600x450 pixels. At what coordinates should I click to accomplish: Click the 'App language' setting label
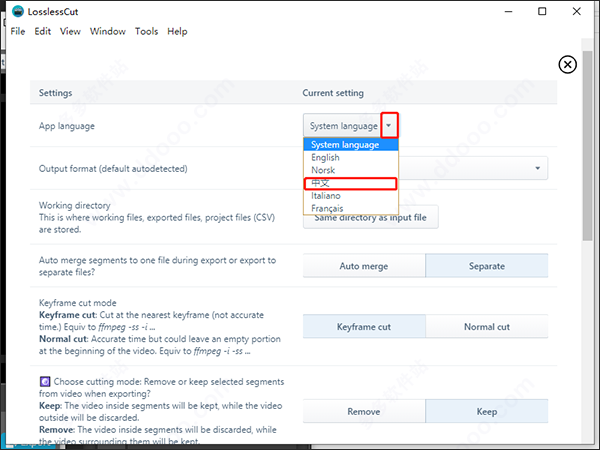click(67, 126)
